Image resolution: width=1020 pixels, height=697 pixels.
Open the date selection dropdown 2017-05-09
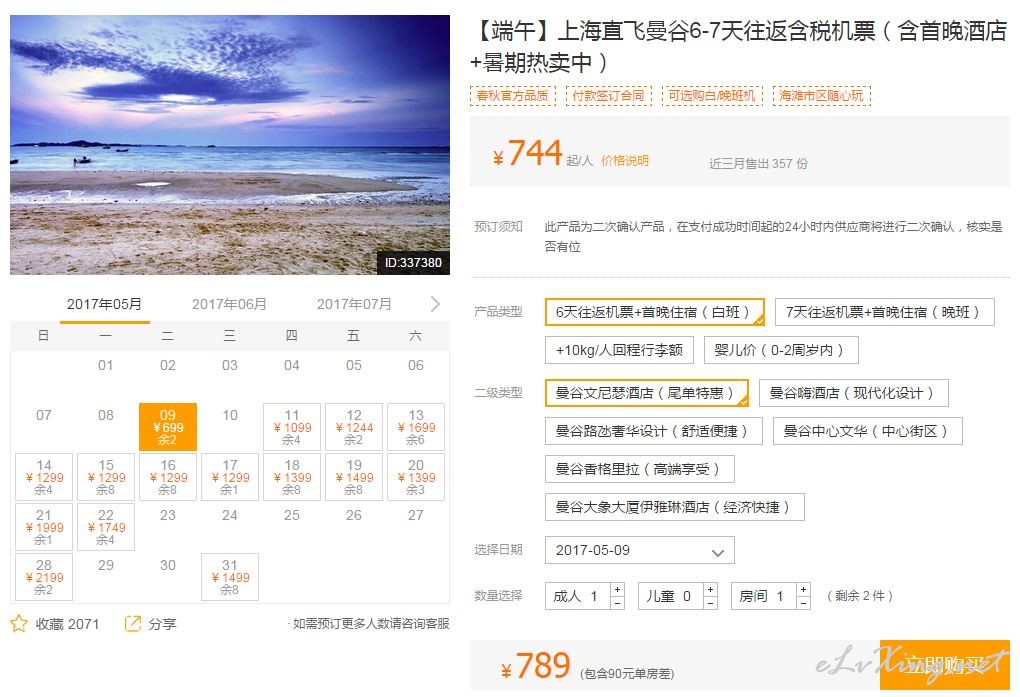pyautogui.click(x=640, y=550)
